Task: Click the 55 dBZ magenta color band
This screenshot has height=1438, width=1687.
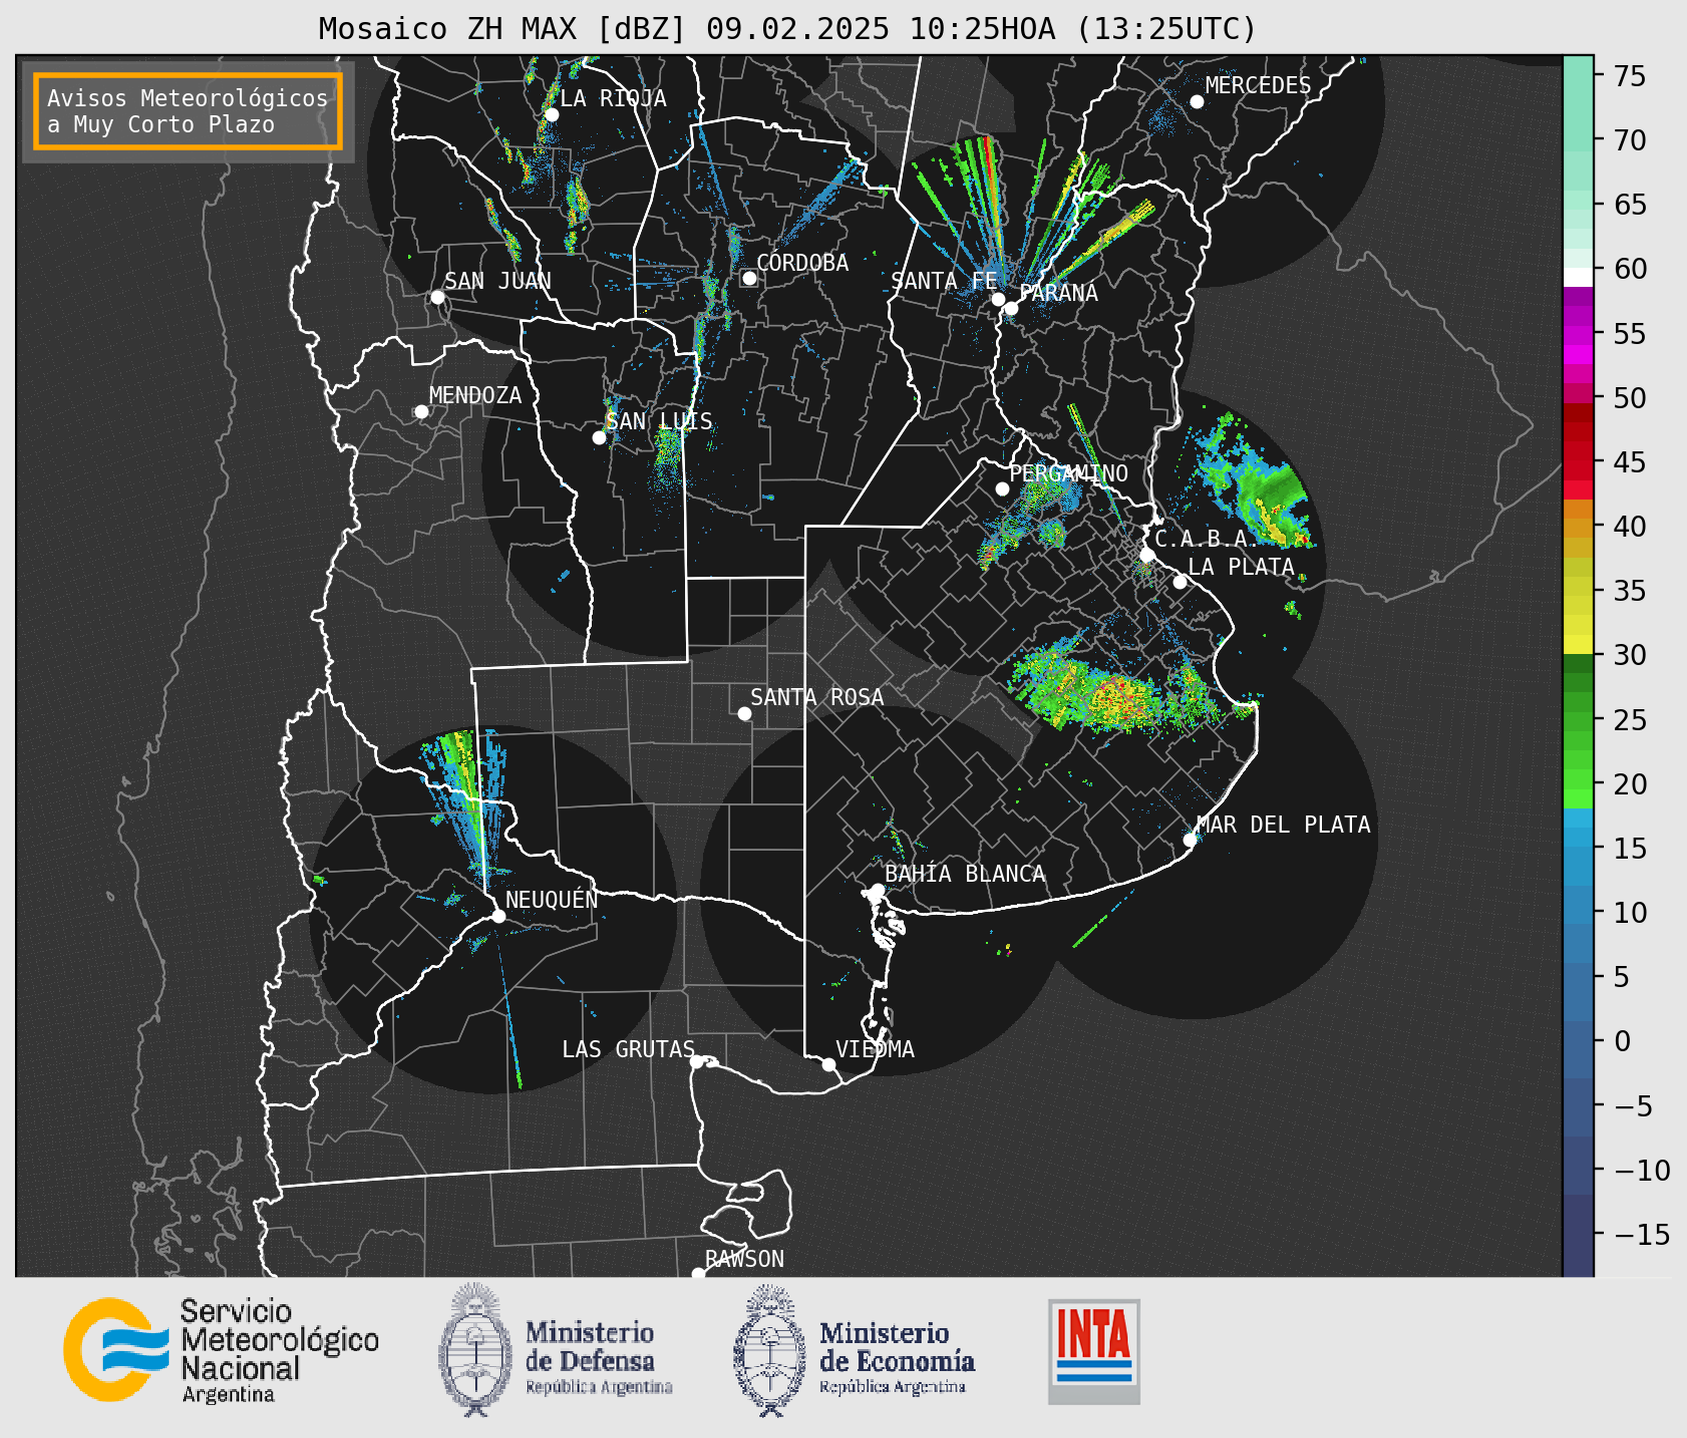Action: (1578, 333)
